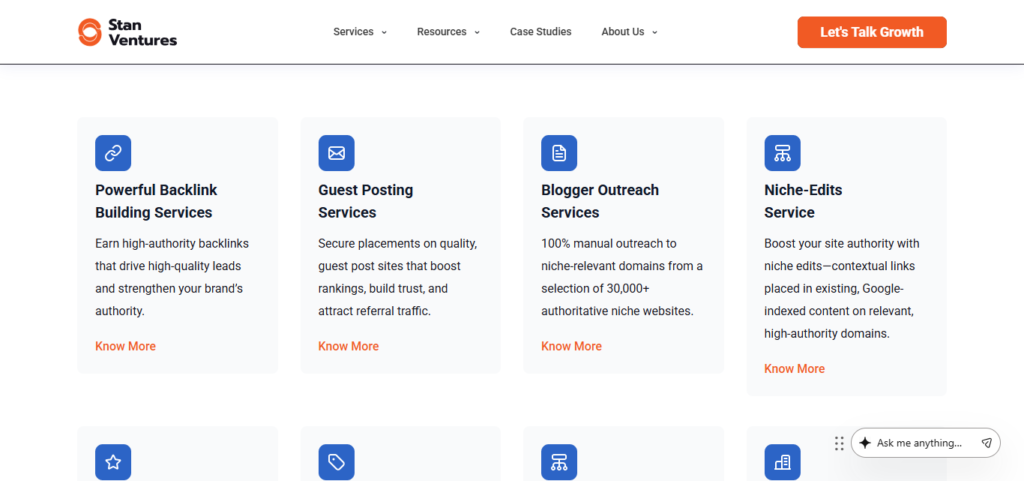The width and height of the screenshot is (1024, 481).
Task: Expand the Services dropdown menu
Action: point(359,32)
